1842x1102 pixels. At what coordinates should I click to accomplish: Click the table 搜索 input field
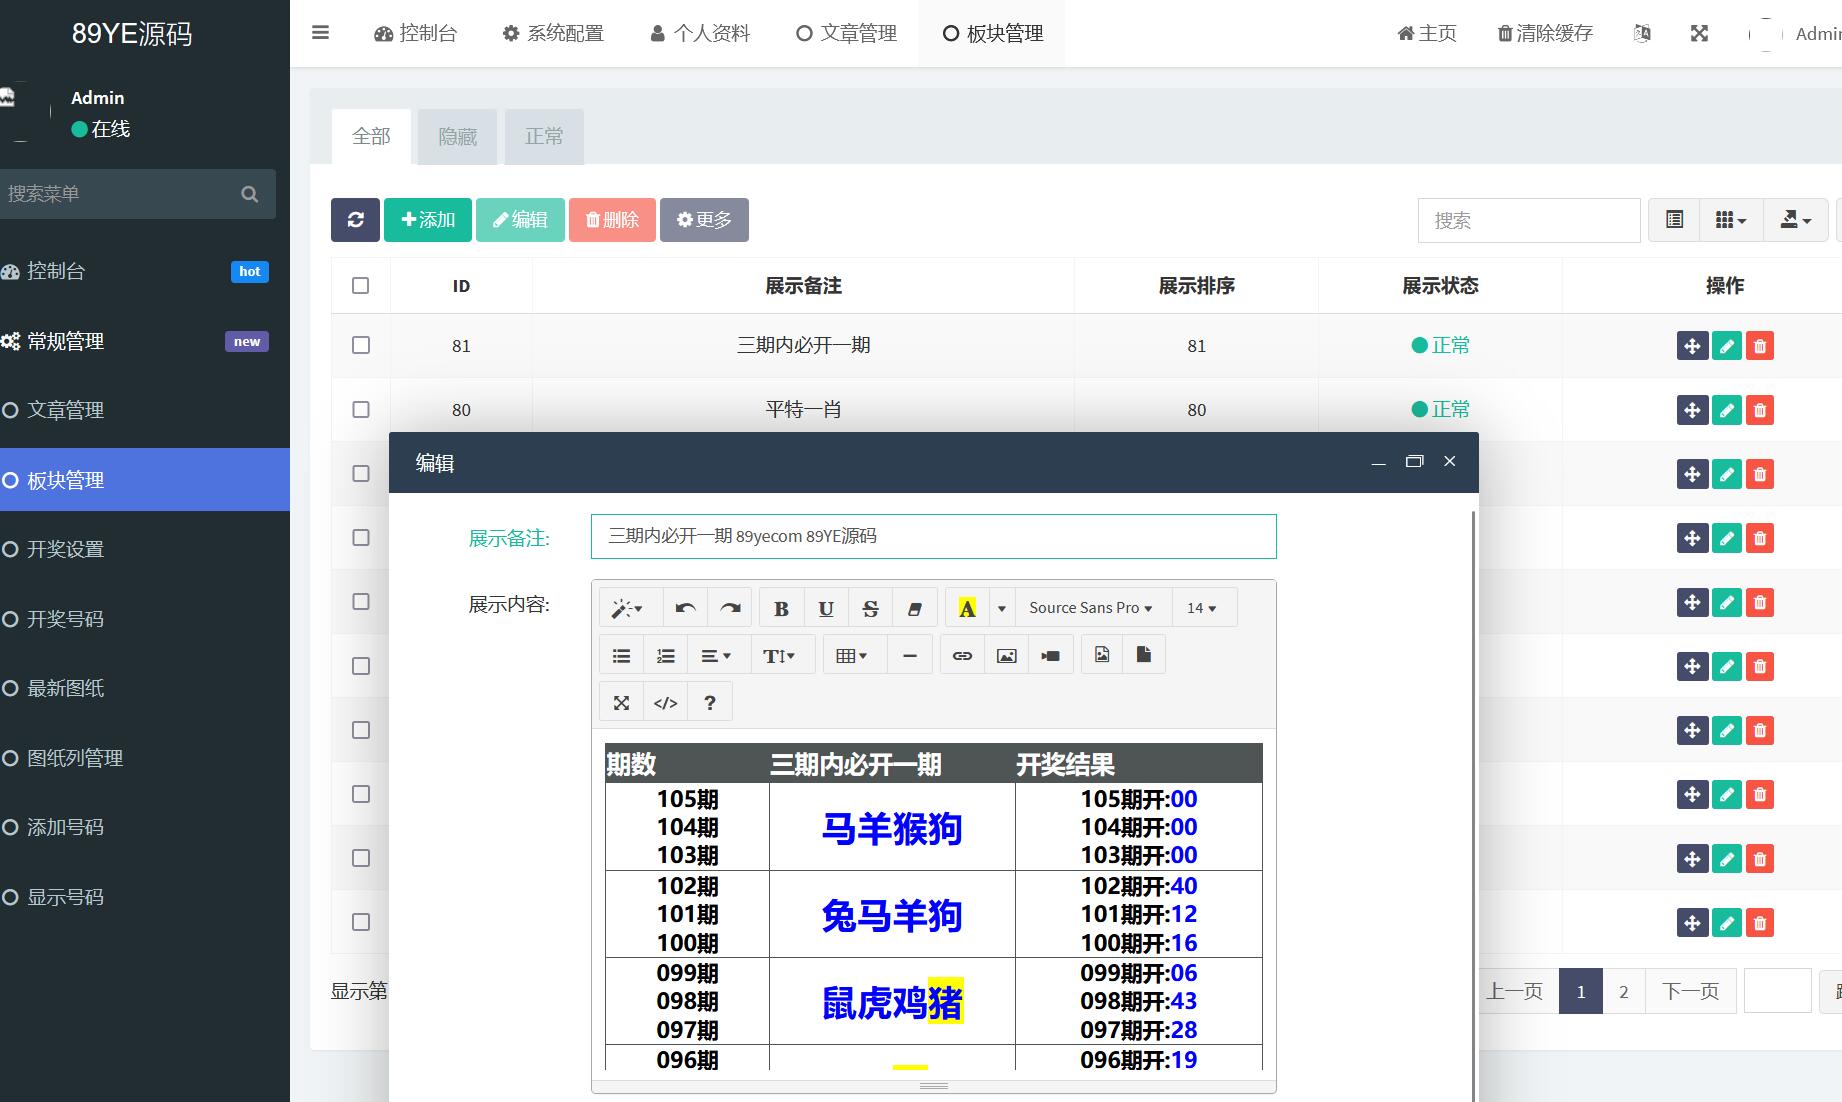coord(1529,220)
